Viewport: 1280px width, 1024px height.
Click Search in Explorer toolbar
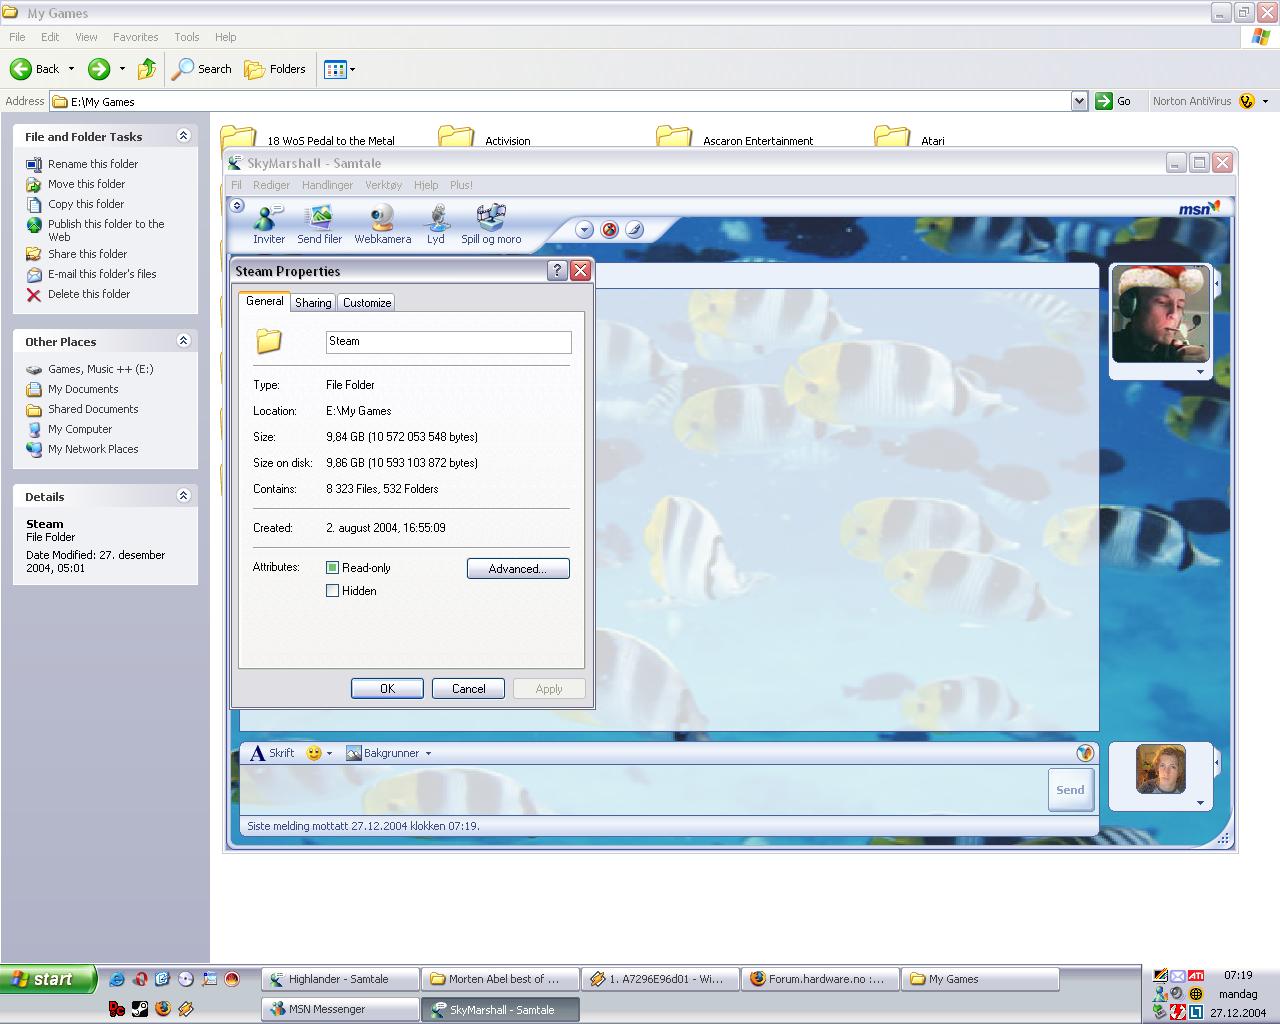(202, 69)
